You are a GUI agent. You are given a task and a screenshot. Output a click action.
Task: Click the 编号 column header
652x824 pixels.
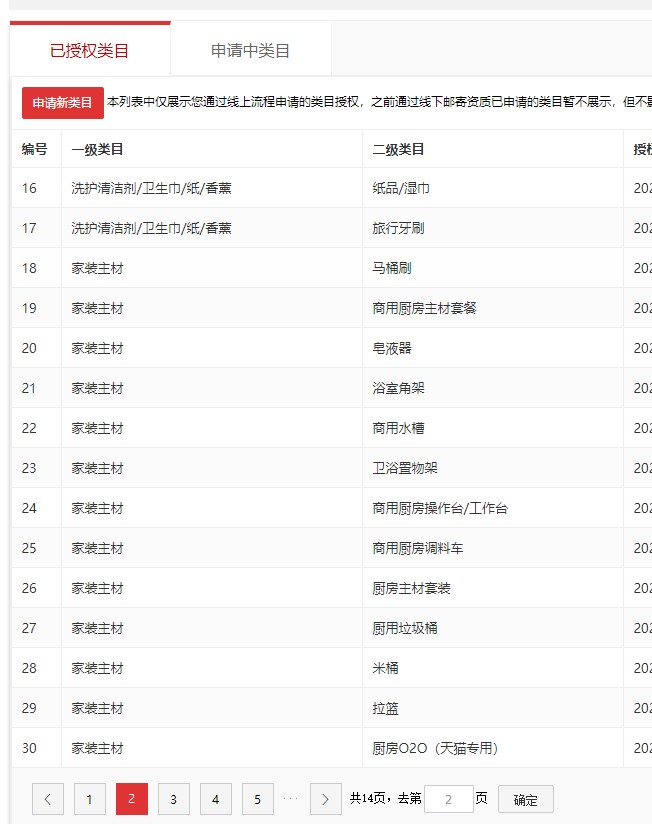(35, 149)
